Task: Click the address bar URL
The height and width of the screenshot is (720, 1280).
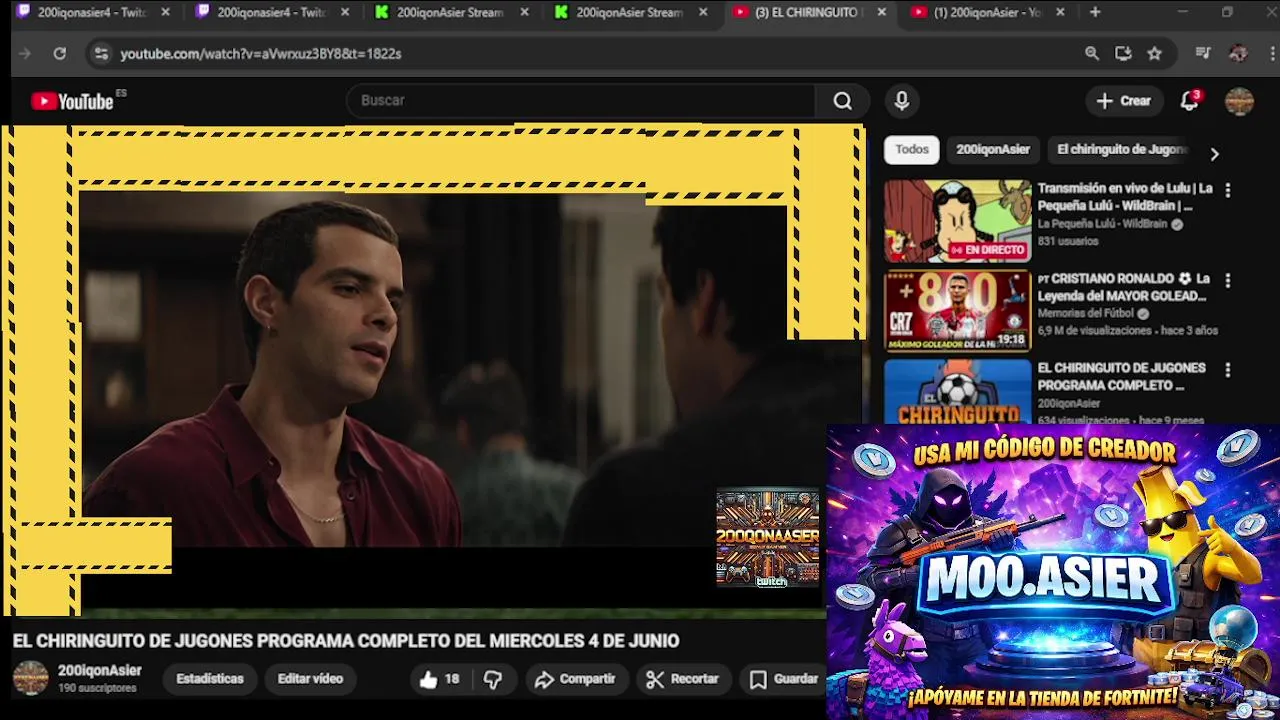Action: click(261, 54)
